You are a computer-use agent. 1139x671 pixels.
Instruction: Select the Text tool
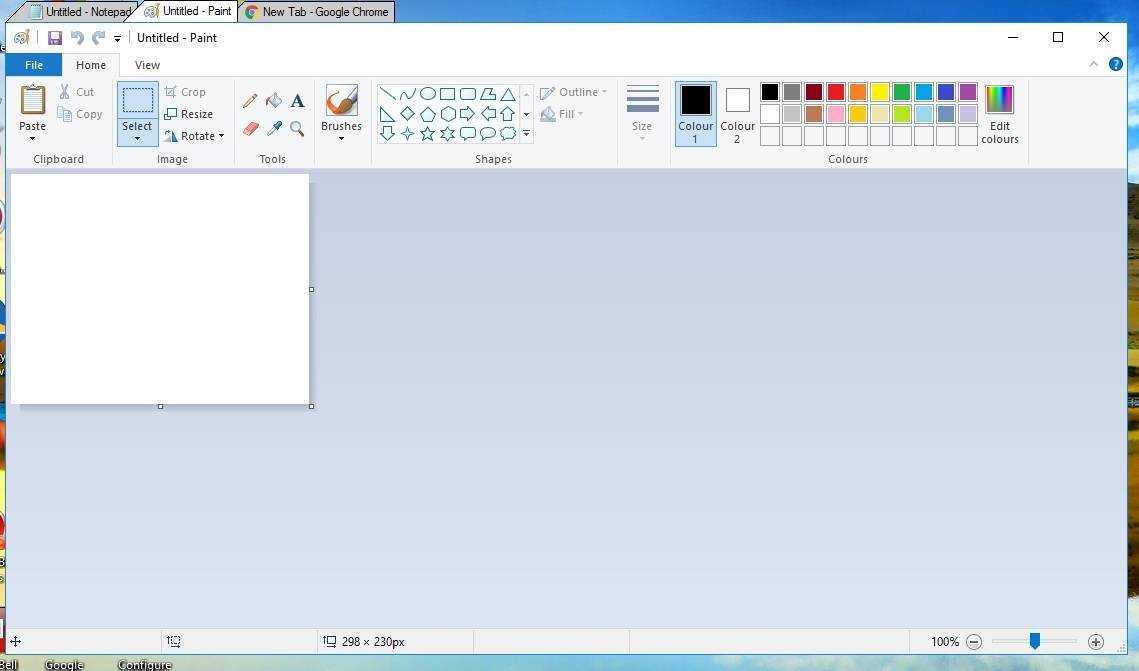click(x=297, y=101)
